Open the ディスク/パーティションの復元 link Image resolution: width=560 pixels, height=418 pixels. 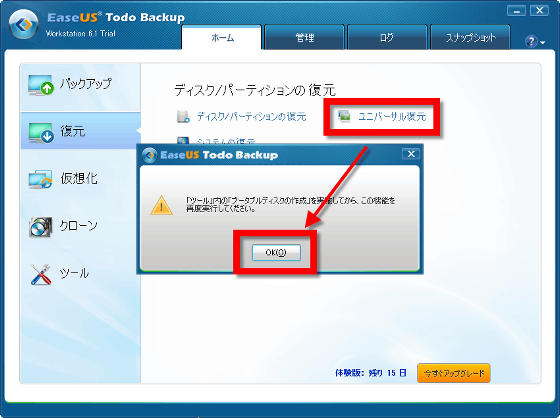coord(252,117)
